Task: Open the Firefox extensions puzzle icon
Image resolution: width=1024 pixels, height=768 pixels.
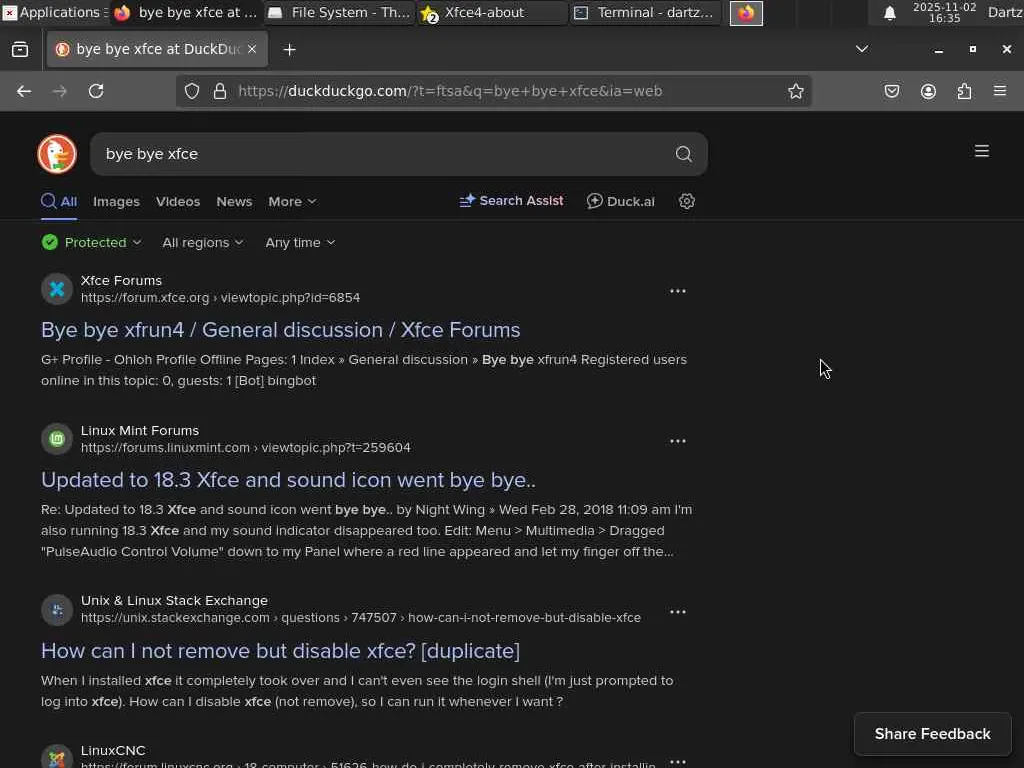Action: [x=964, y=91]
